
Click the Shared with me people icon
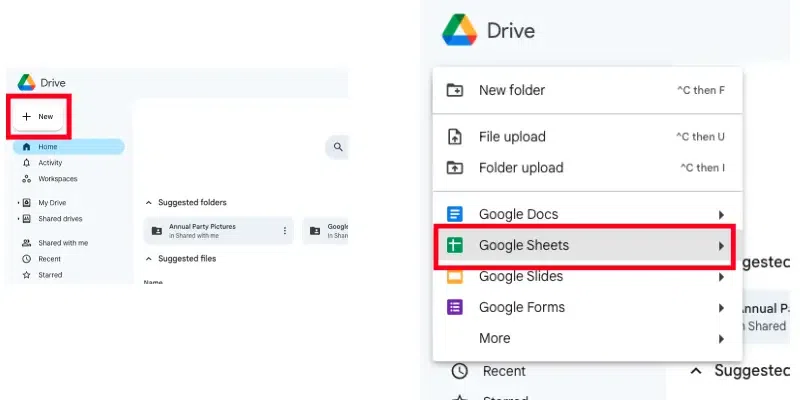point(27,243)
